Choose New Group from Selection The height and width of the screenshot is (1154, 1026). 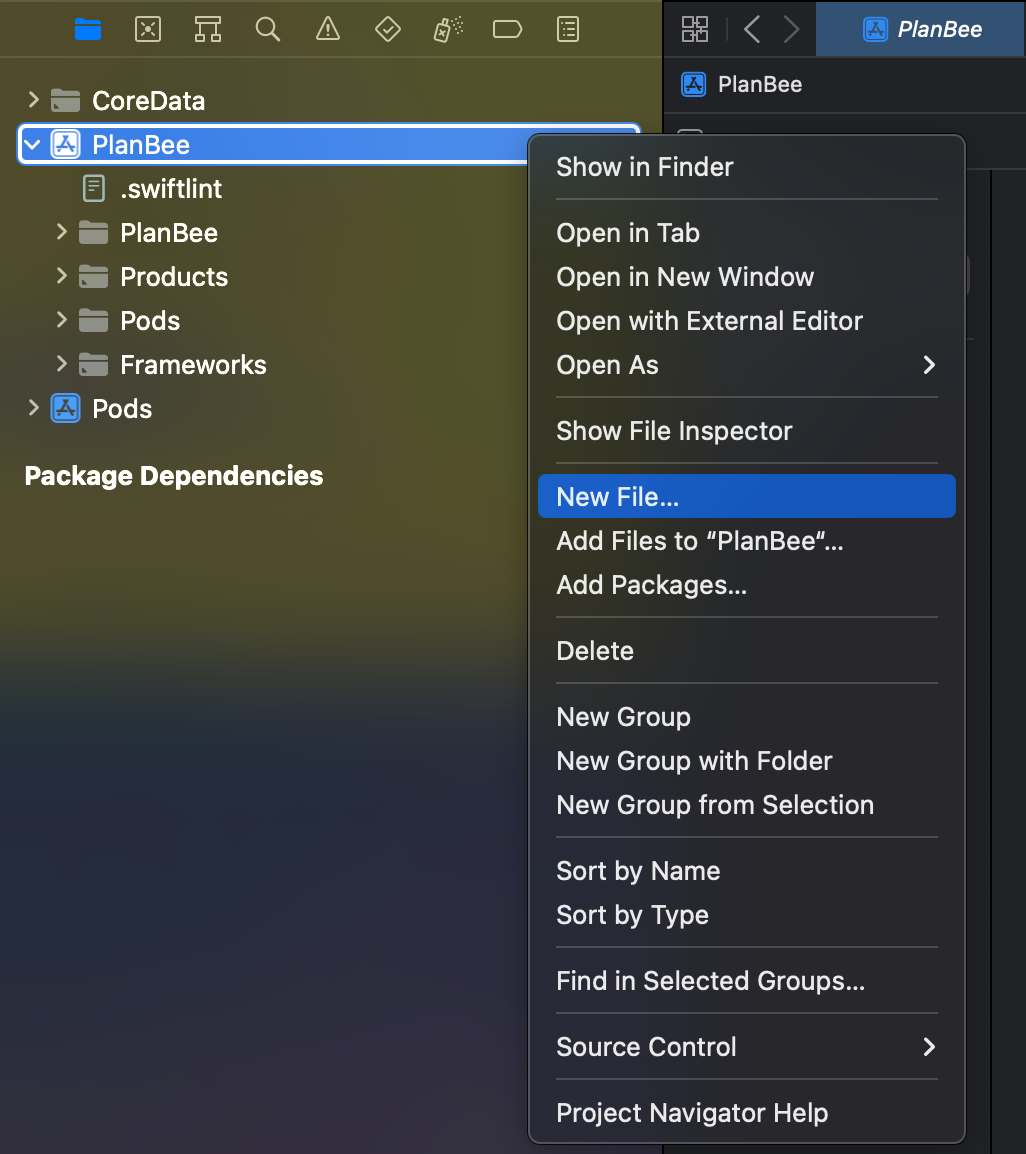click(x=746, y=804)
